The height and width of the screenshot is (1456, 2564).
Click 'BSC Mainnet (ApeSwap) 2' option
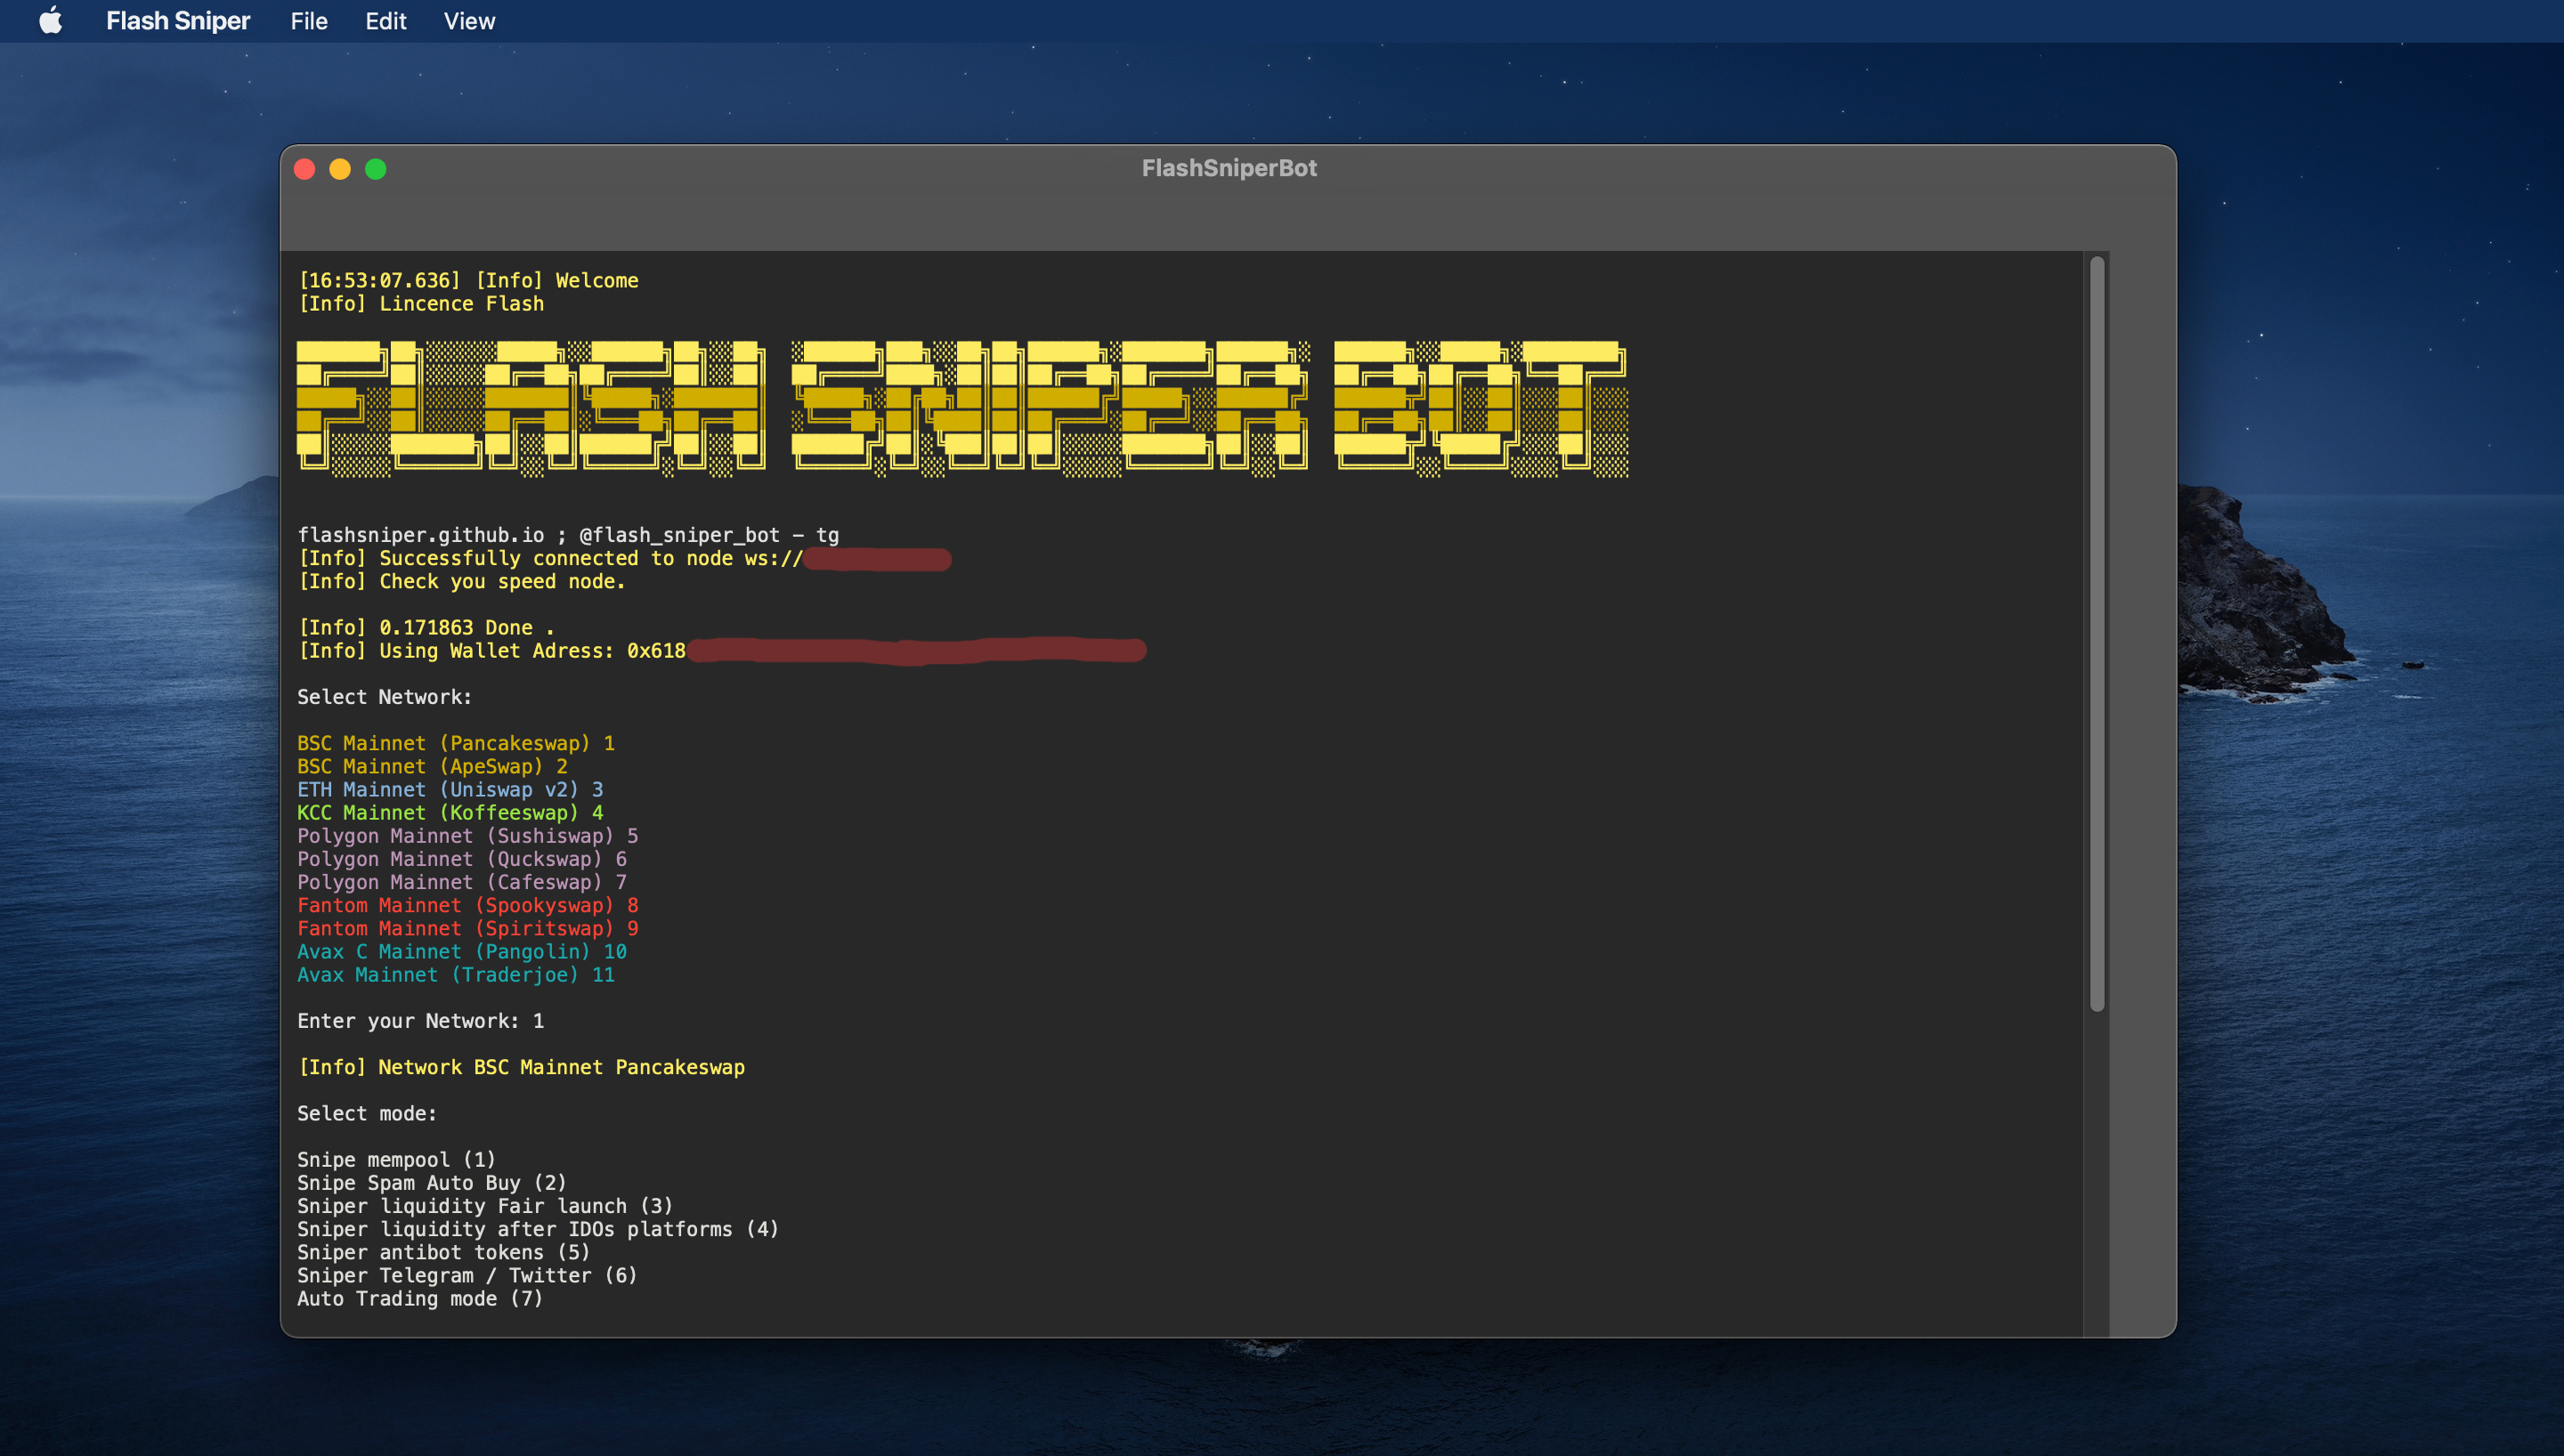click(x=432, y=767)
